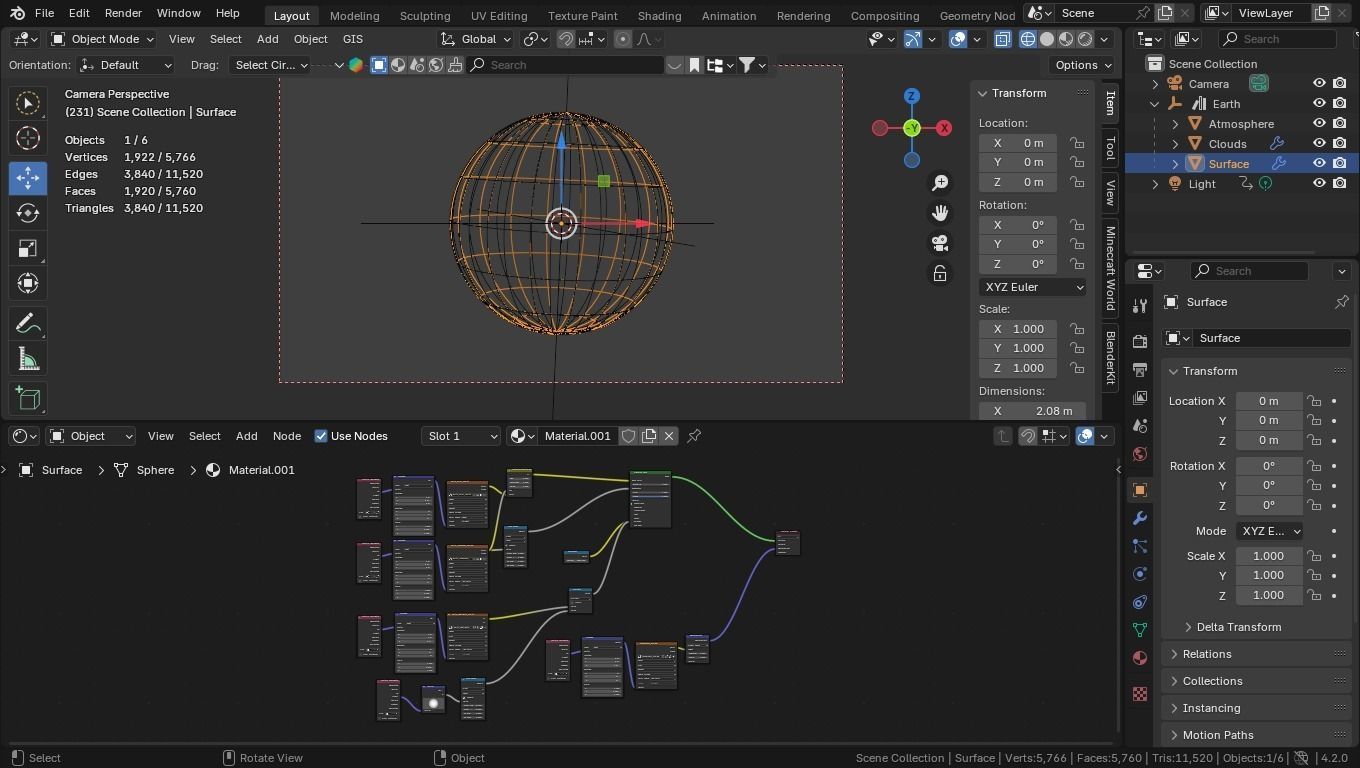Expand the Relations panel
1360x768 pixels.
[x=1207, y=654]
